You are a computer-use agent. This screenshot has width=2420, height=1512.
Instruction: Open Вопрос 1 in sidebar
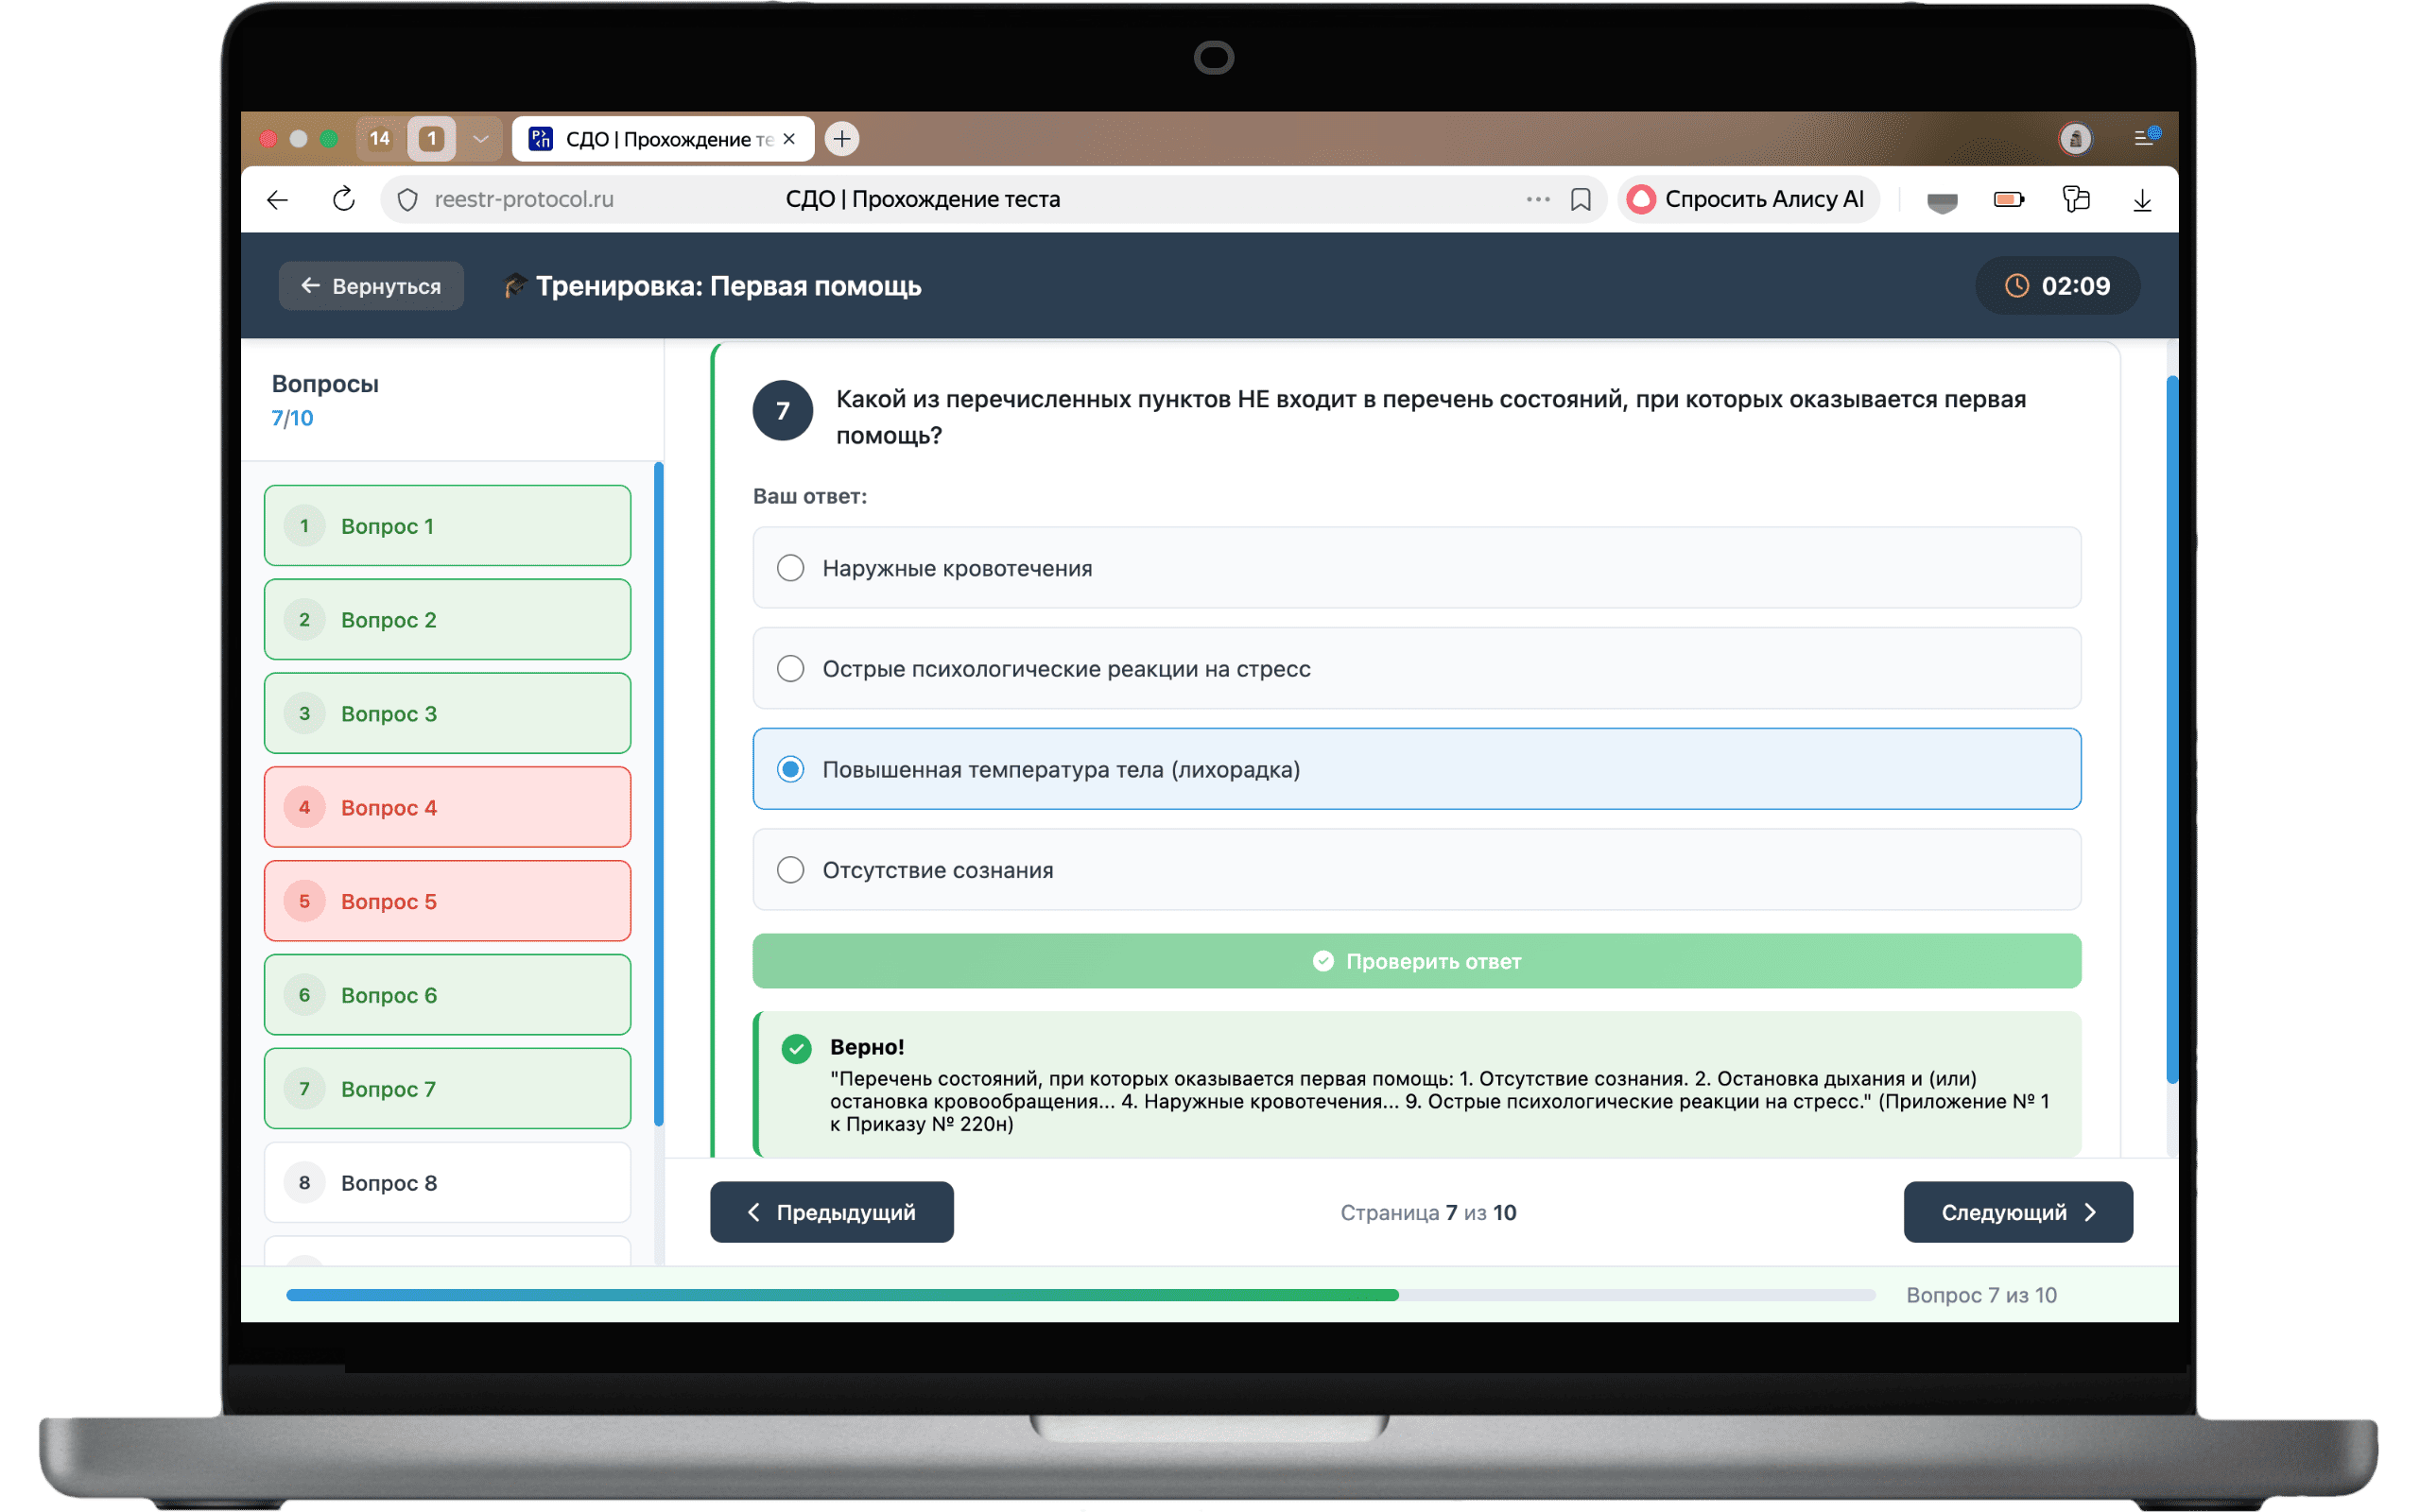(447, 526)
